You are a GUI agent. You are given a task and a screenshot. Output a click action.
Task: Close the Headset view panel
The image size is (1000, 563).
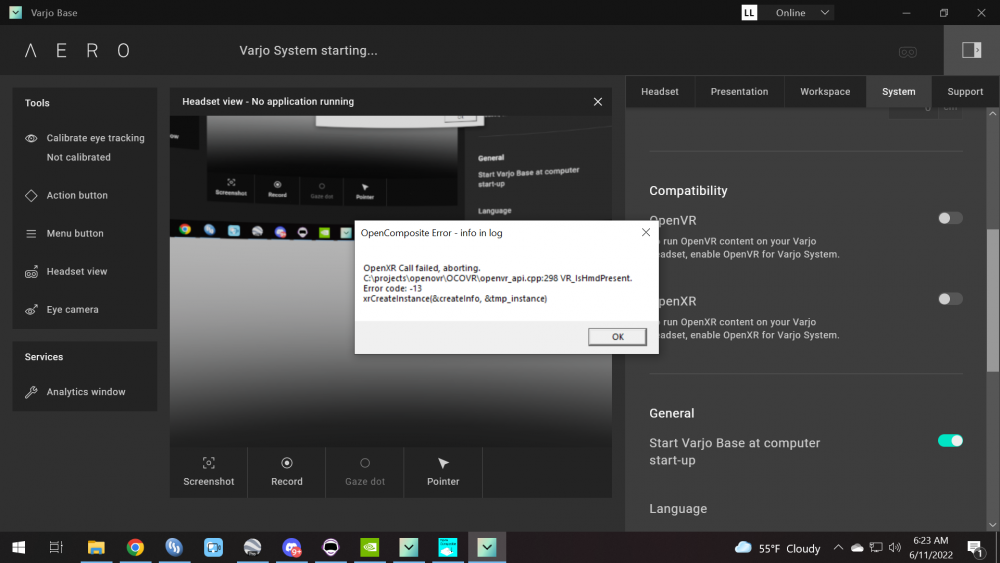(598, 102)
